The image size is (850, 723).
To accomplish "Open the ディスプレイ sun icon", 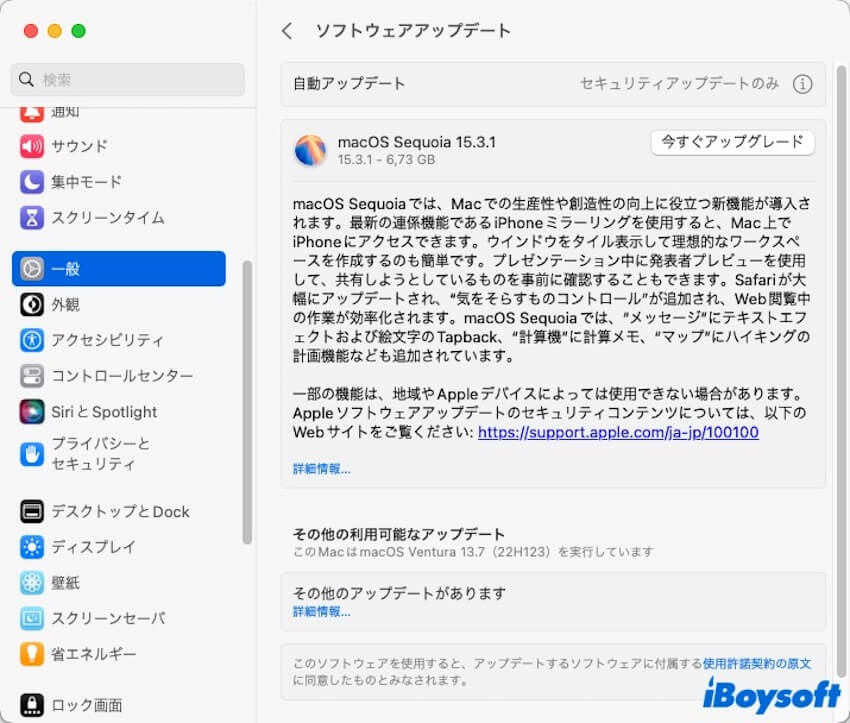I will [x=31, y=547].
